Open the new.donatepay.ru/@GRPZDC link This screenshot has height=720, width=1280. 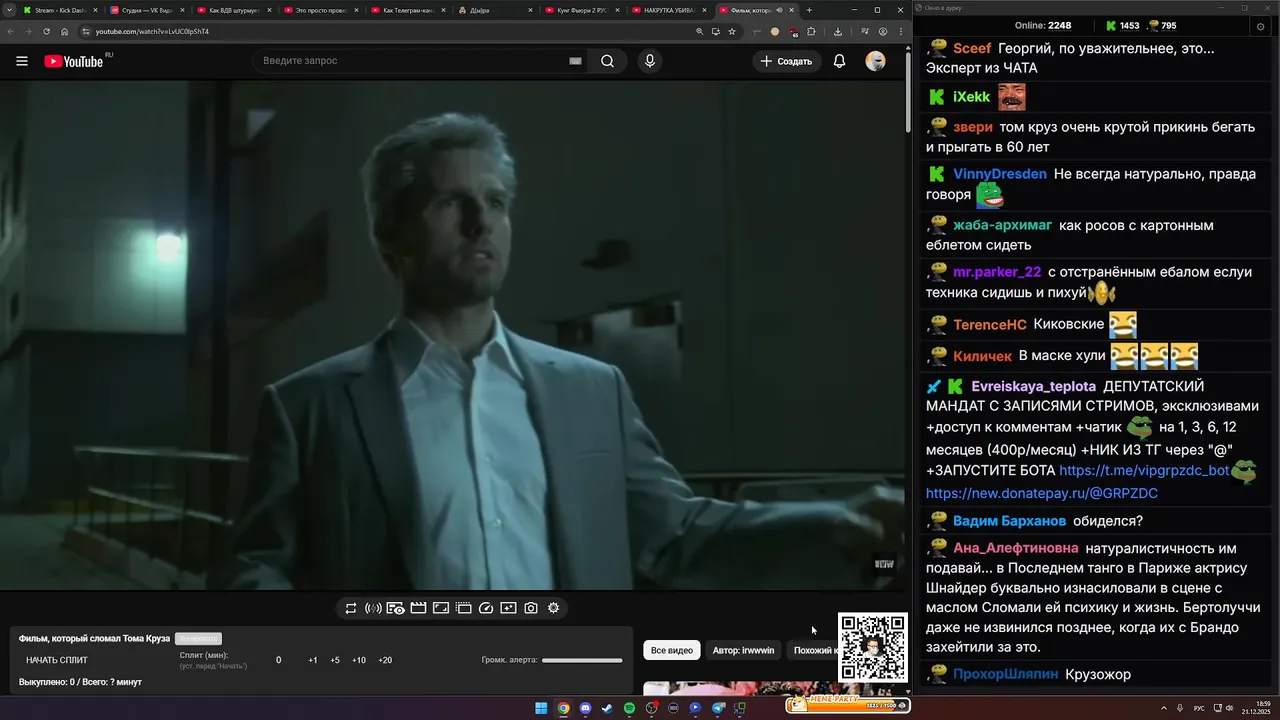(x=1042, y=493)
